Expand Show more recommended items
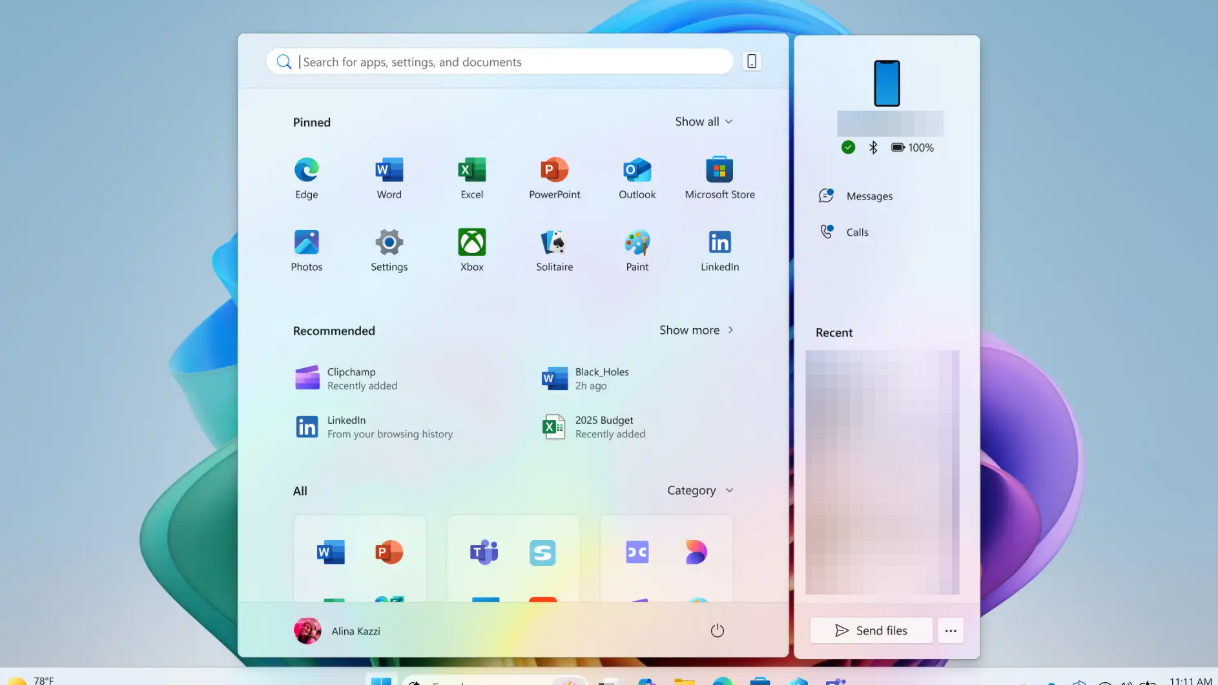The image size is (1218, 685). [x=696, y=330]
